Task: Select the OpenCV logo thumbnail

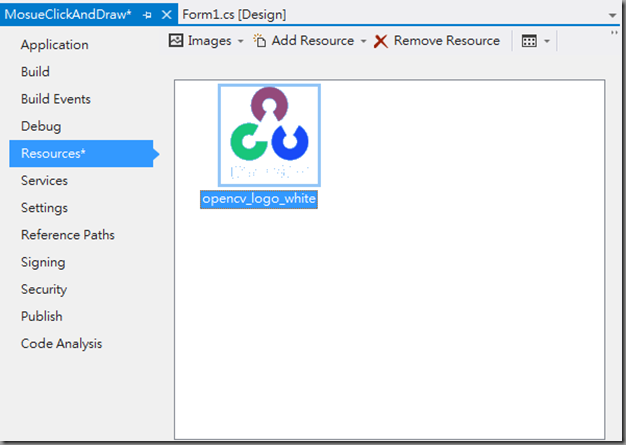Action: click(269, 135)
